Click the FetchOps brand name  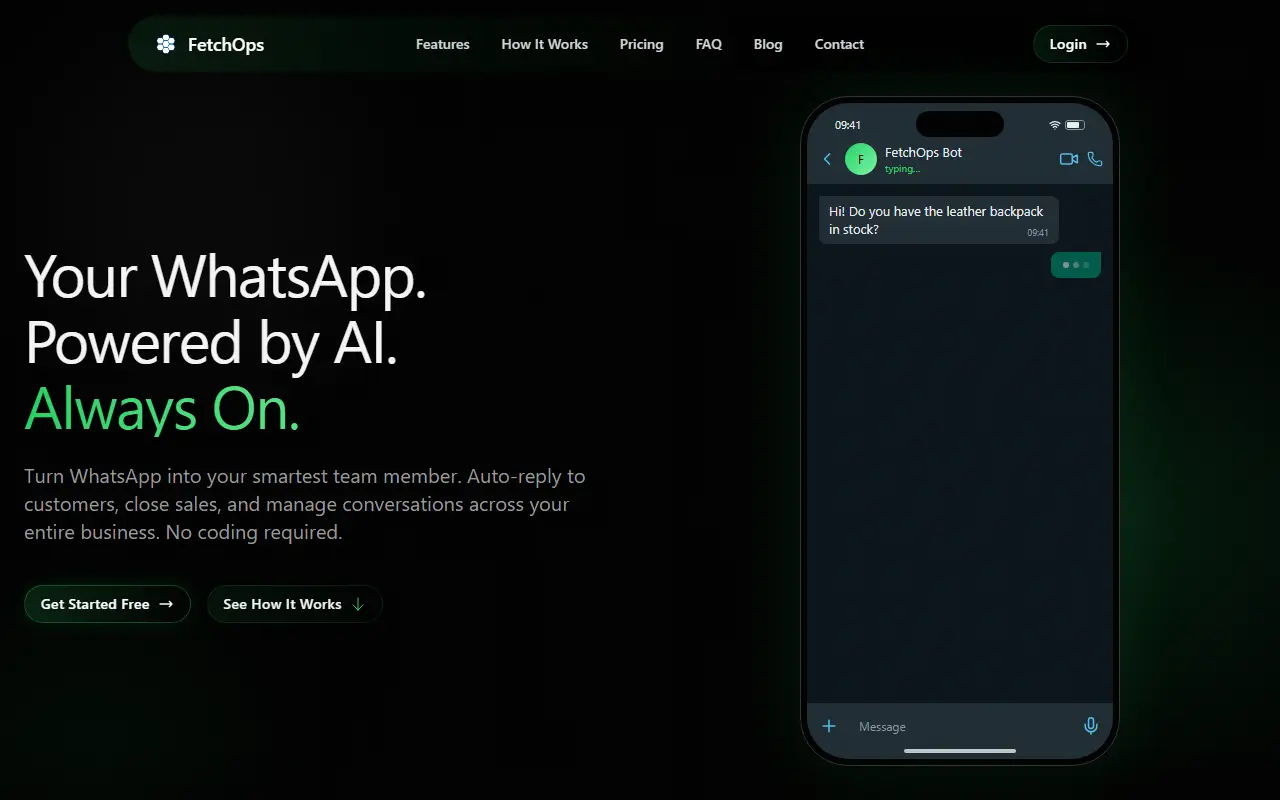click(x=226, y=44)
